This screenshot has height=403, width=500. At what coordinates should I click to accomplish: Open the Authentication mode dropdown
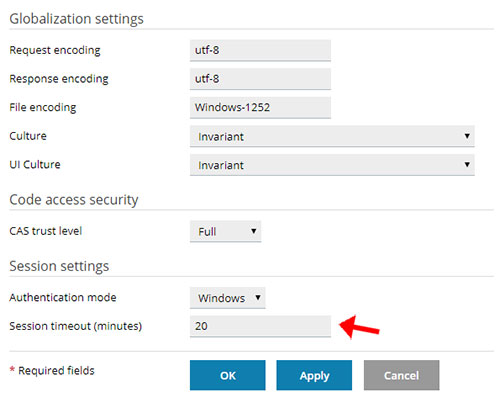(228, 298)
